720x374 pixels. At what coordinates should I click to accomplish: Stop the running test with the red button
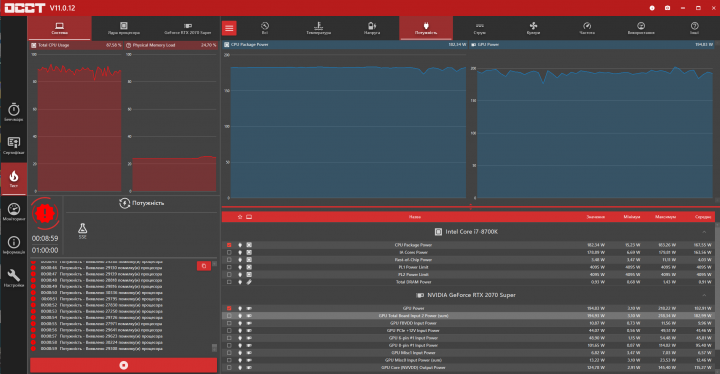point(124,365)
